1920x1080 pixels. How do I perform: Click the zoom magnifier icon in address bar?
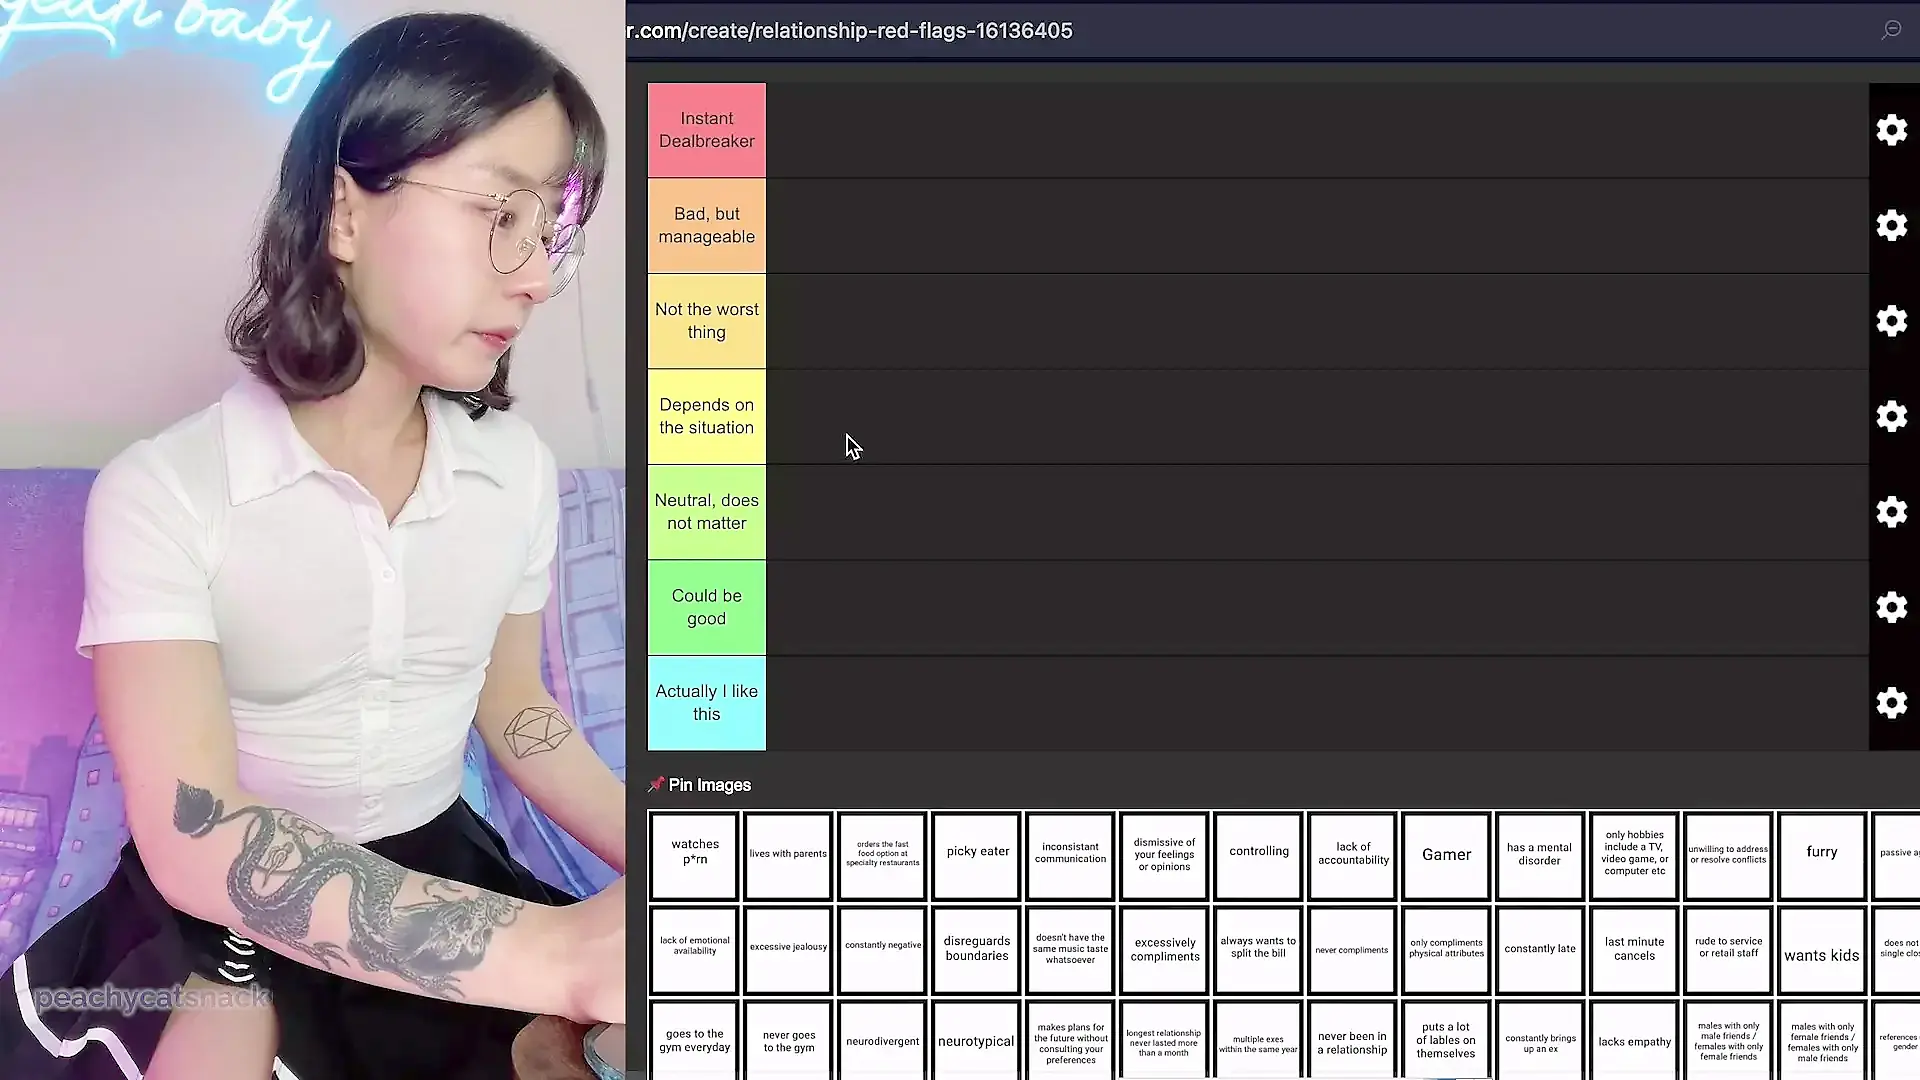(x=1891, y=30)
